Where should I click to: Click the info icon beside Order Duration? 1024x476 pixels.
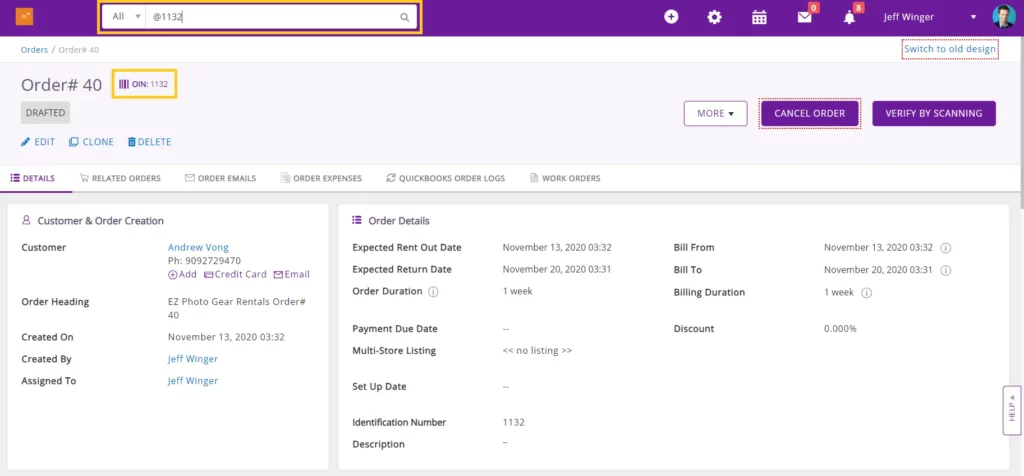pos(433,292)
